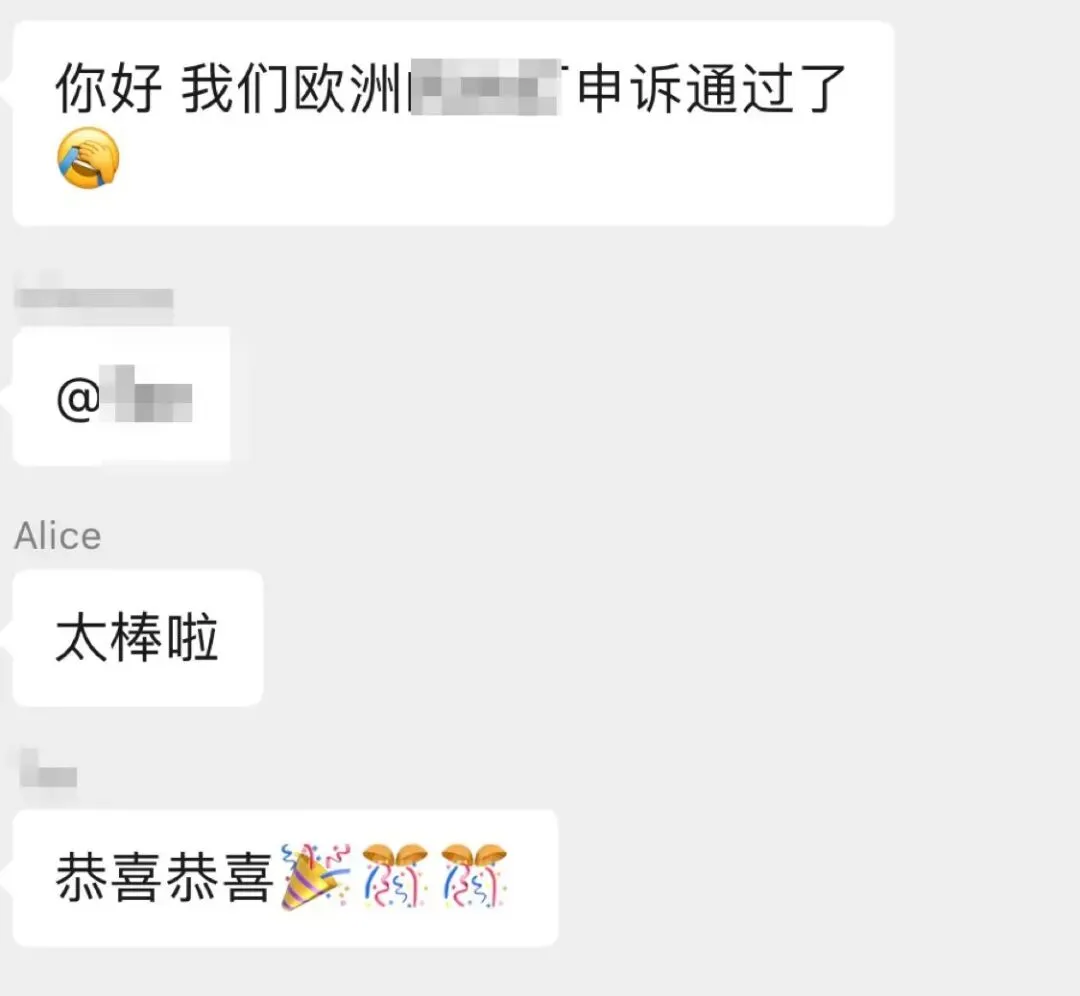This screenshot has height=996, width=1080.
Task: Click the 你好 greeting in the first message
Action: [x=109, y=88]
